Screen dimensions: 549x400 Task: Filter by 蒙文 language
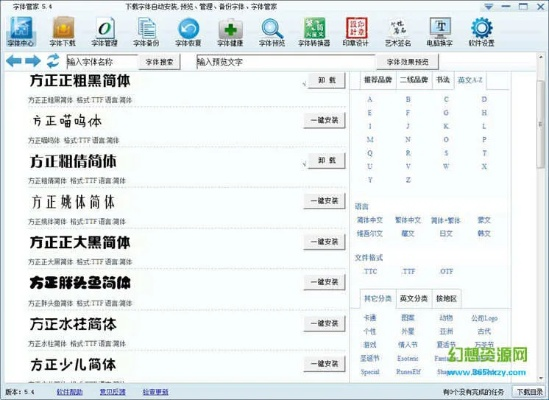(484, 220)
